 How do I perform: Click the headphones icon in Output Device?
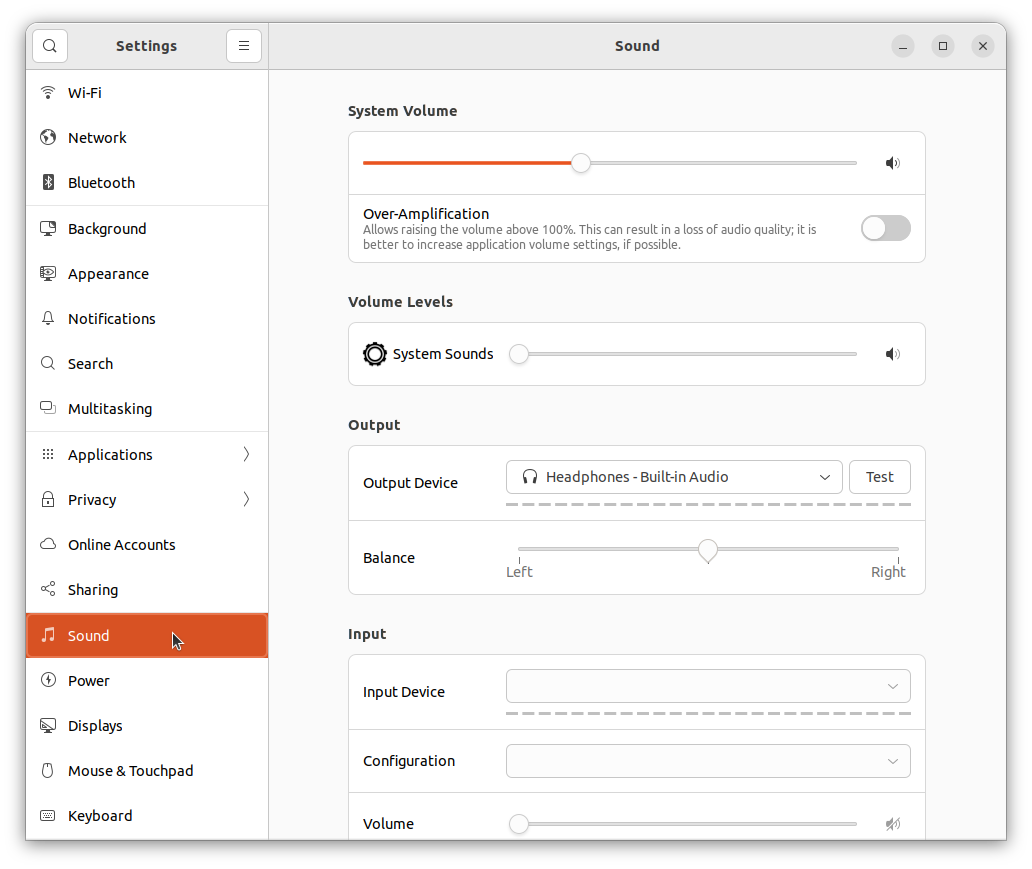tap(530, 477)
